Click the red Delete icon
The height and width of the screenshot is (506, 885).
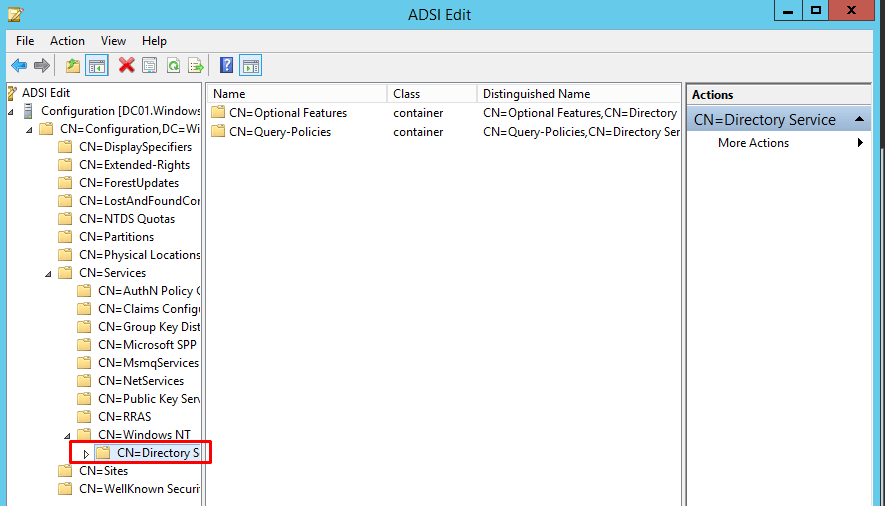pyautogui.click(x=126, y=65)
